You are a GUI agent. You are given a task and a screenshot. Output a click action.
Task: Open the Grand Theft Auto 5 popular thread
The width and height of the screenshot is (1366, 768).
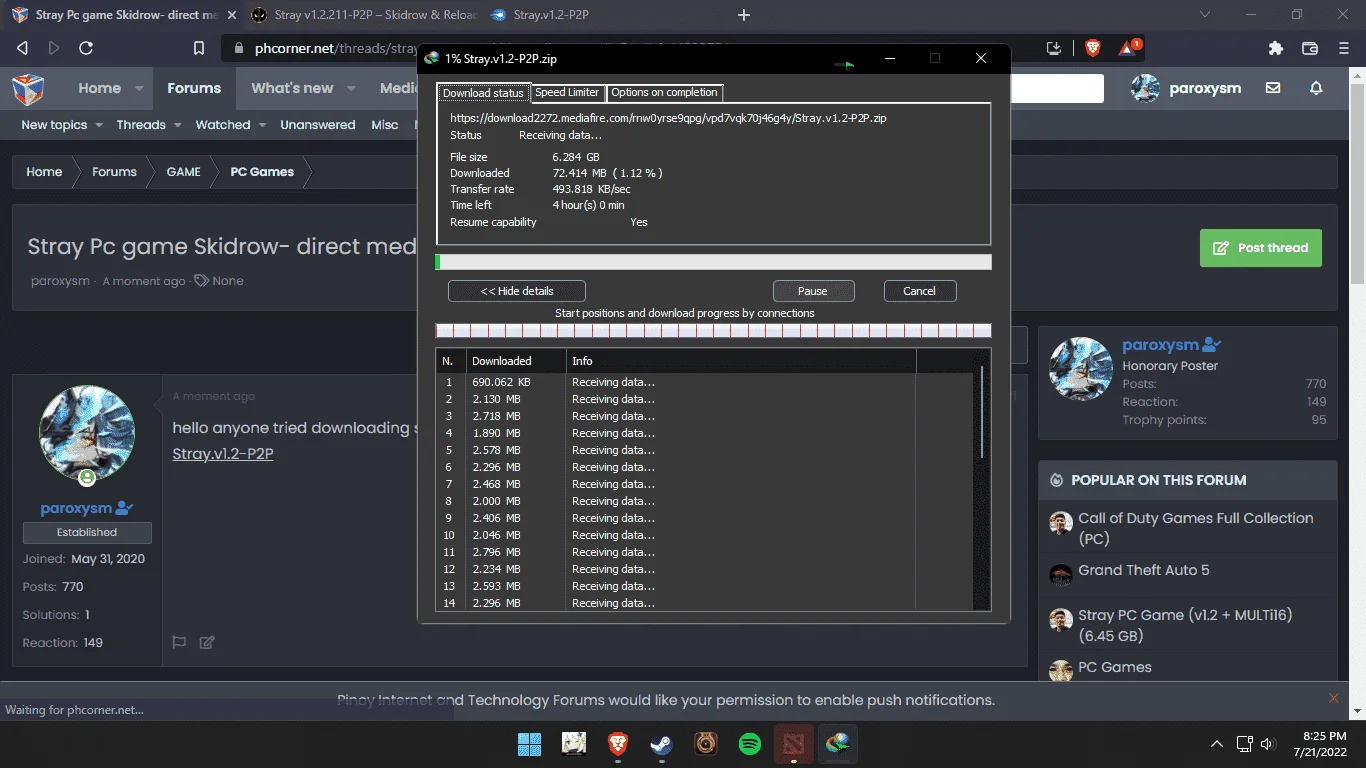1144,570
